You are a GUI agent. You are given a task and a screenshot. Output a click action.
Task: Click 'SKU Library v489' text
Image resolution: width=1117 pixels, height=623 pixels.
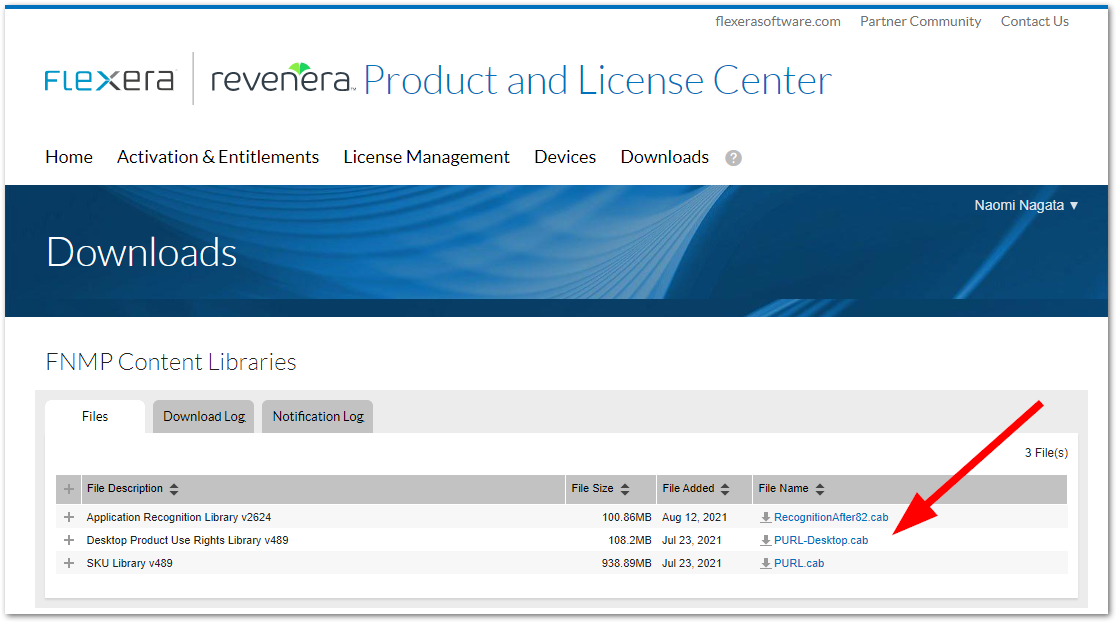pyautogui.click(x=130, y=563)
